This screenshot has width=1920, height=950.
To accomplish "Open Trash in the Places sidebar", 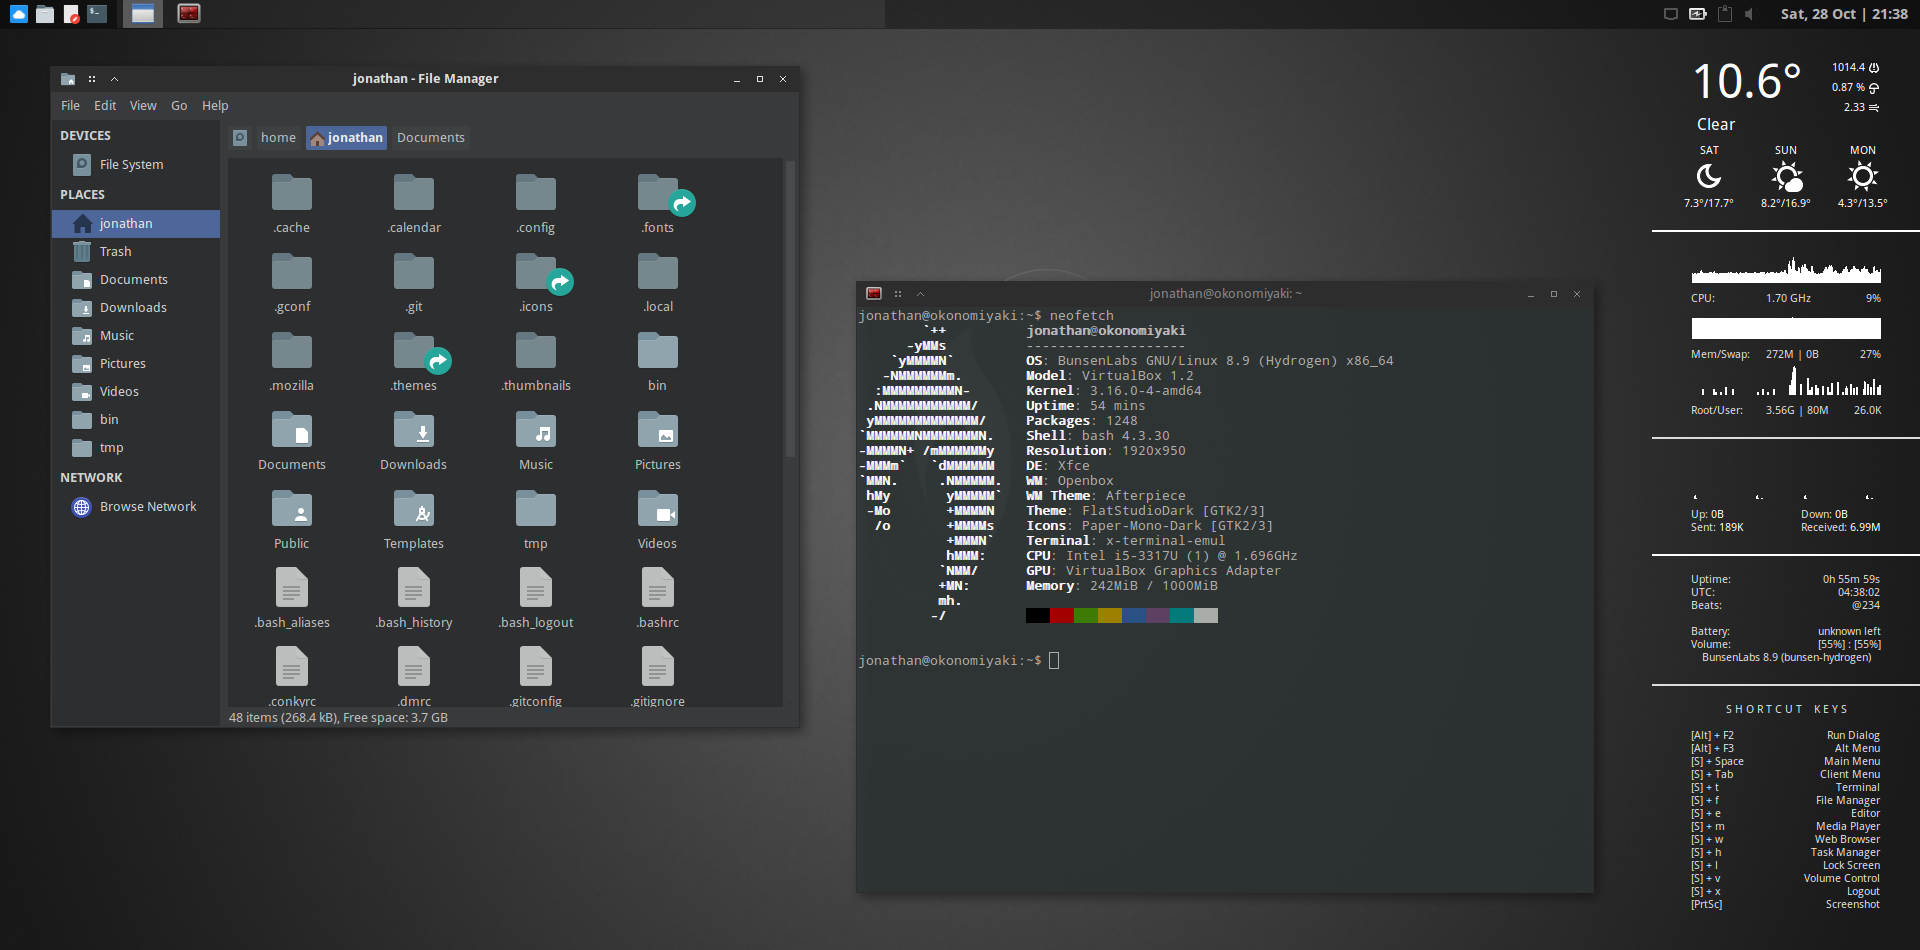I will point(136,252).
